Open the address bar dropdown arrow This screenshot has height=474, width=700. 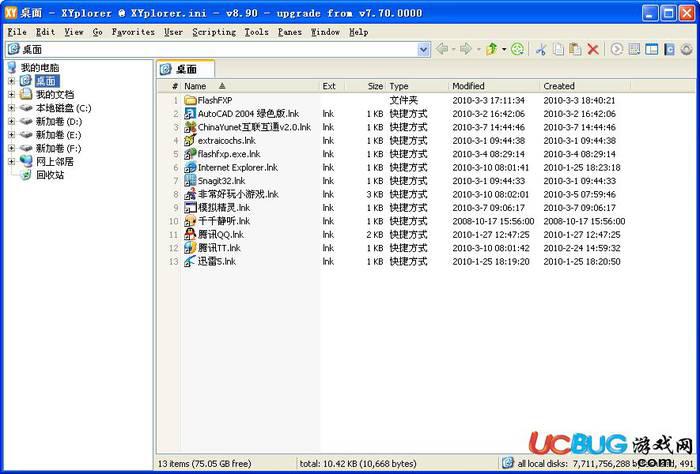point(424,49)
